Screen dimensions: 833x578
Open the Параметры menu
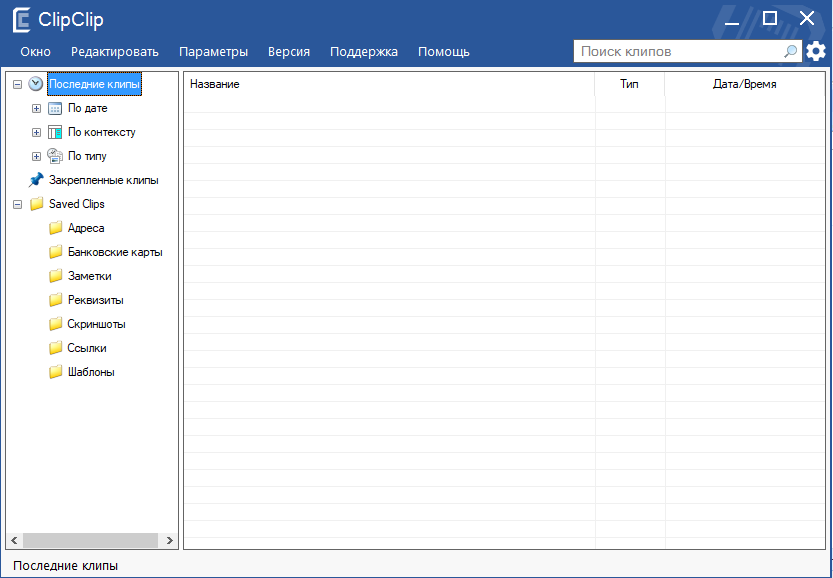click(214, 52)
